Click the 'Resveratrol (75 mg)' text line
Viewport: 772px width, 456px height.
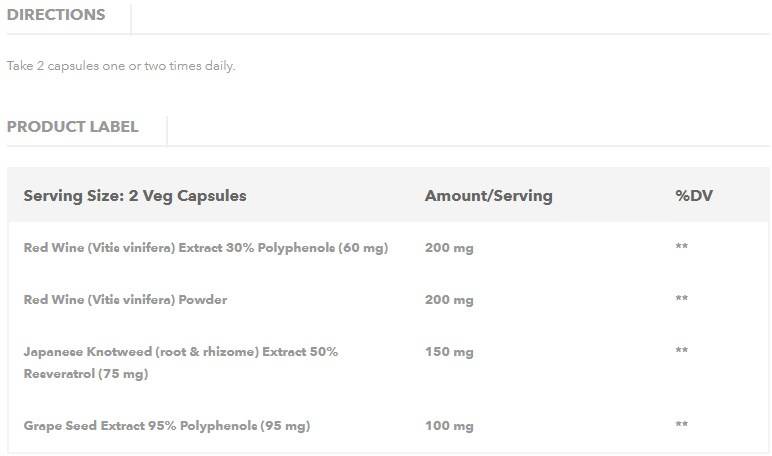(x=85, y=374)
